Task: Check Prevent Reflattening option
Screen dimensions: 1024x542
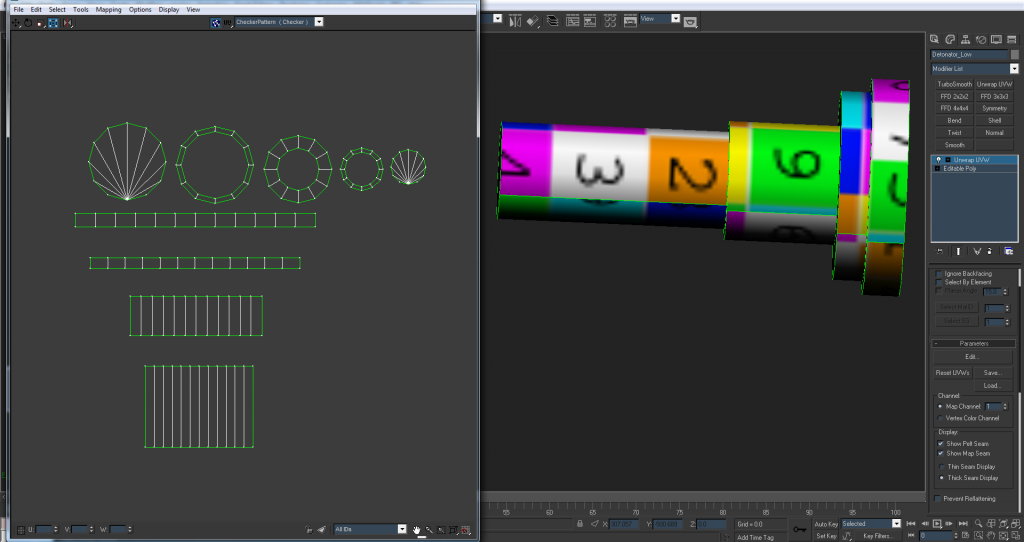Action: 937,498
